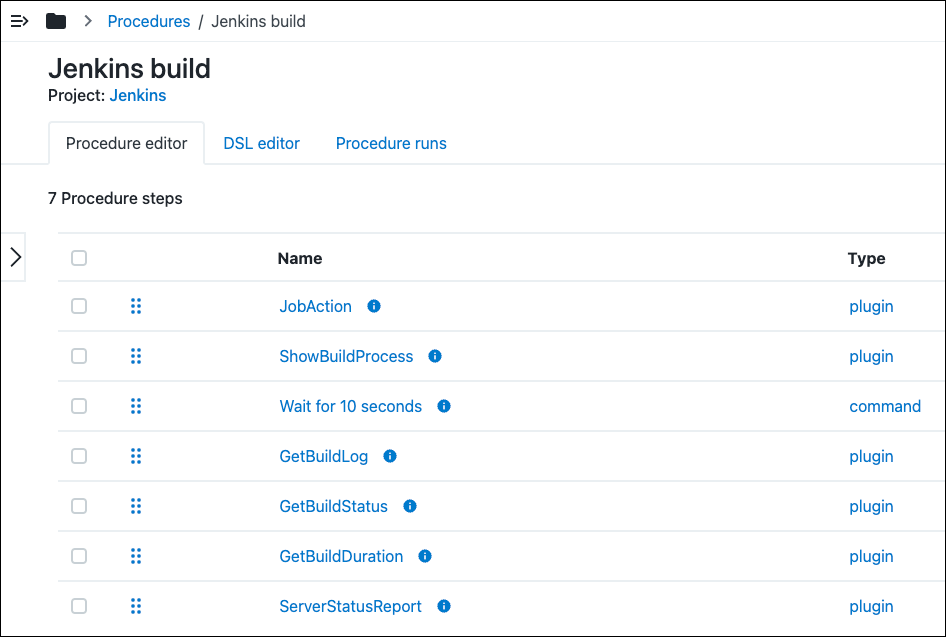Click the info icon beside JobAction
This screenshot has width=946, height=637.
pos(374,307)
